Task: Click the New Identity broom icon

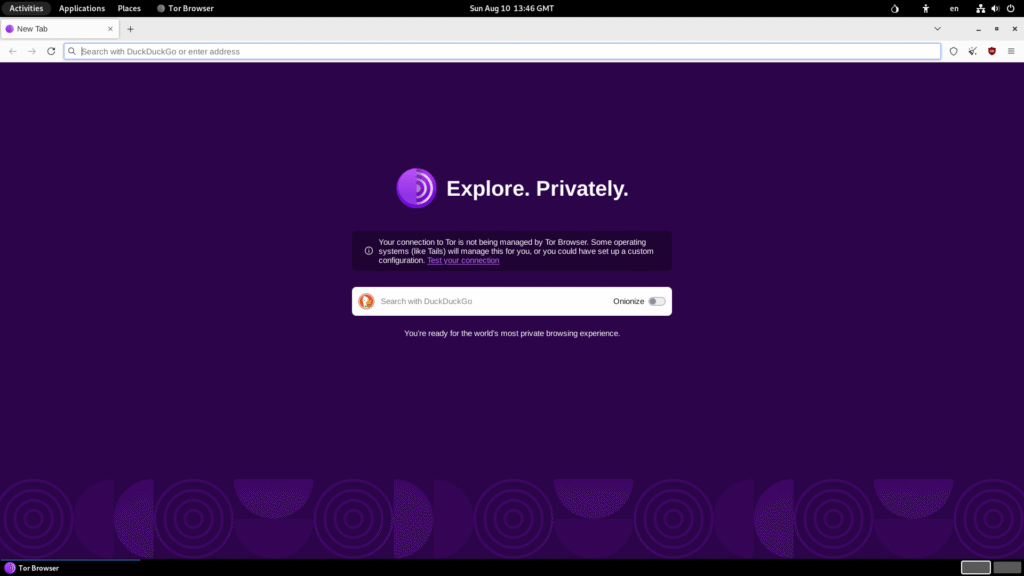Action: point(972,51)
